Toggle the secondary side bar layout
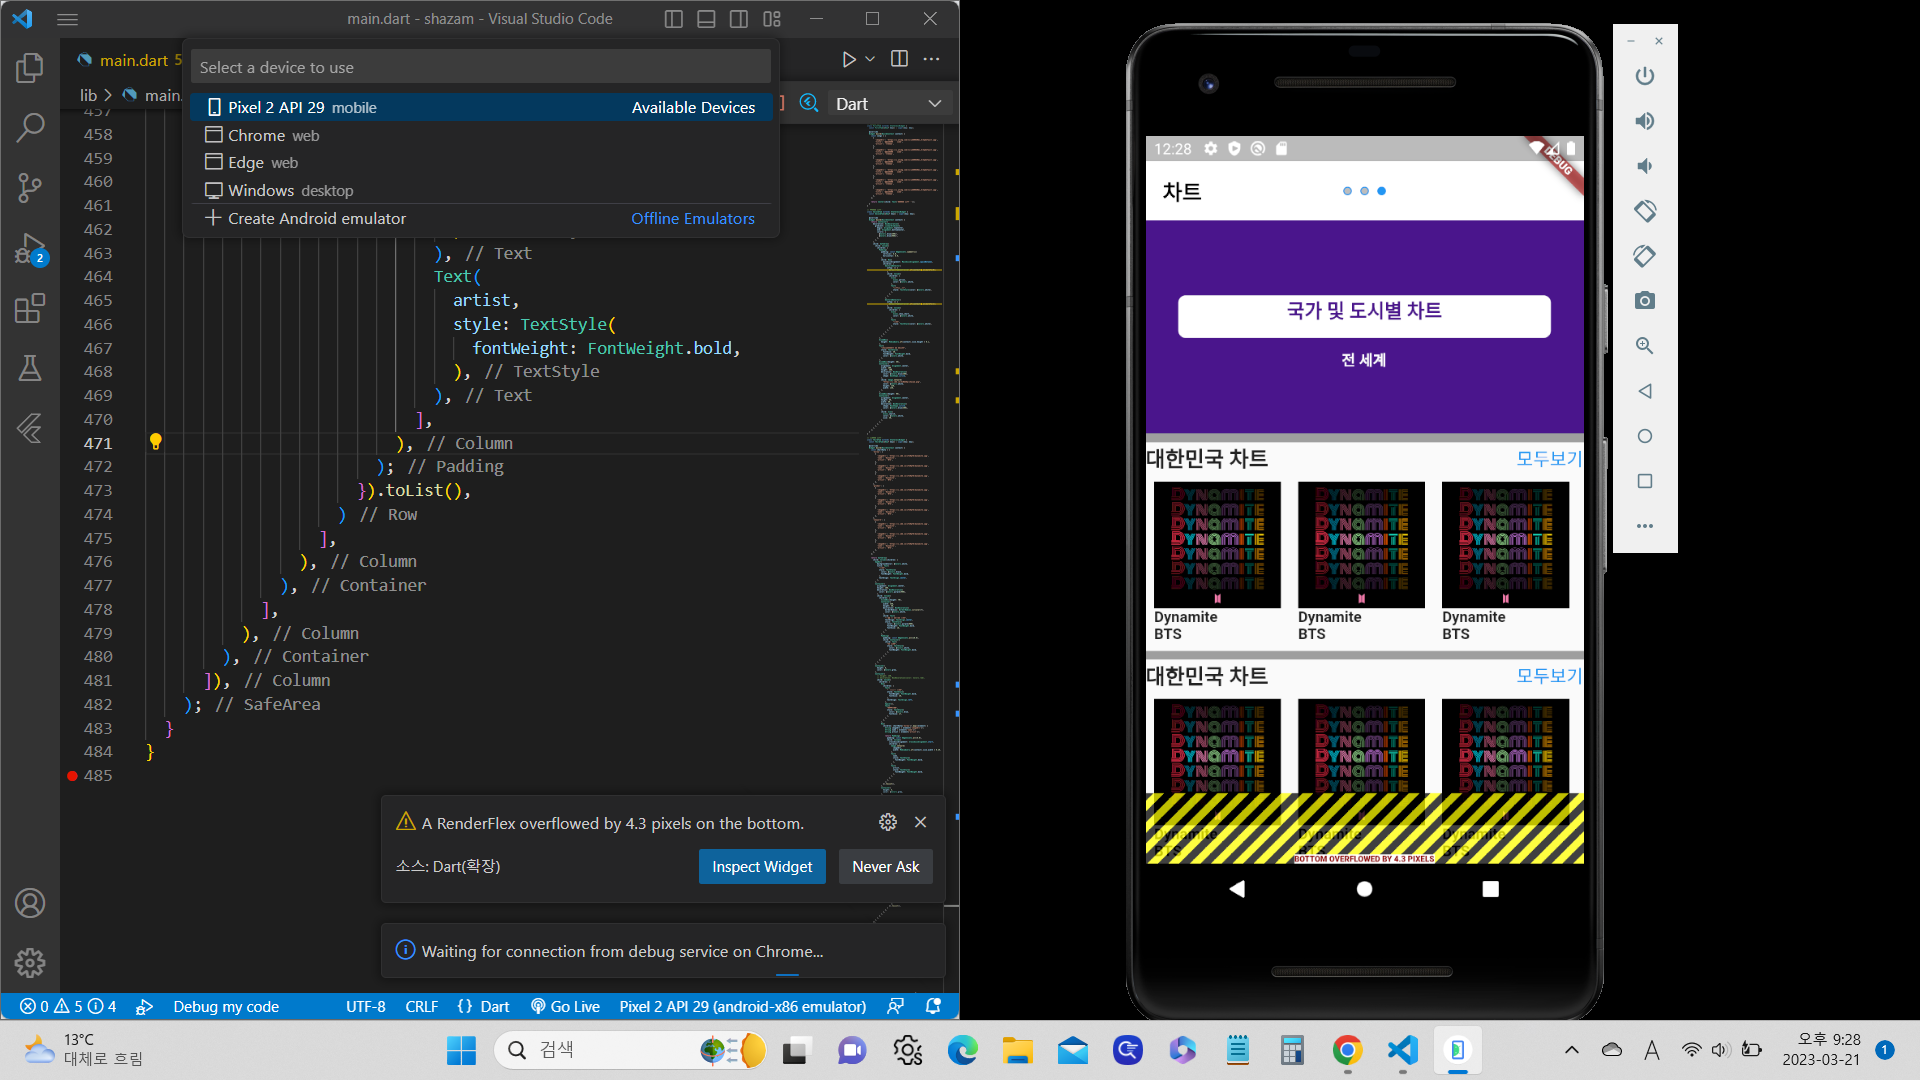This screenshot has height=1080, width=1920. (739, 19)
